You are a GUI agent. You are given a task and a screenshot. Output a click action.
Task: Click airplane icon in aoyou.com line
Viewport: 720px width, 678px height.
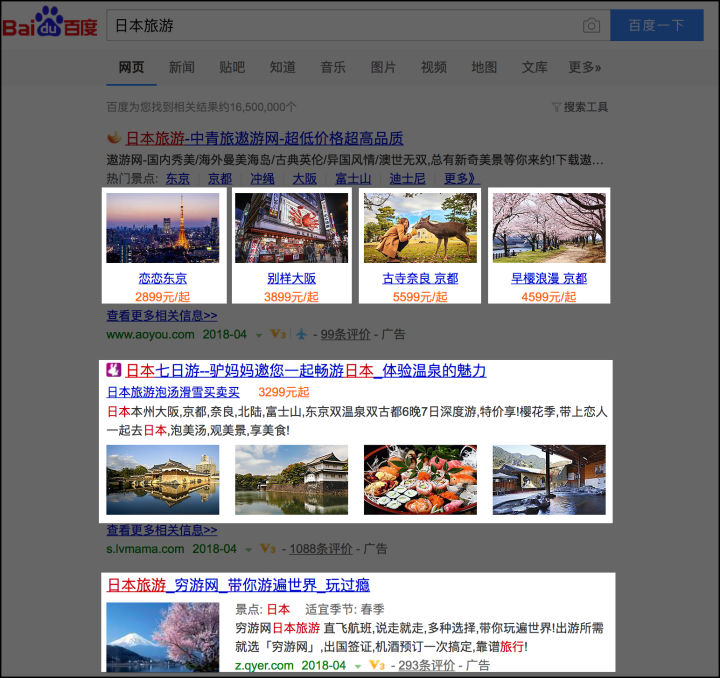tap(301, 334)
